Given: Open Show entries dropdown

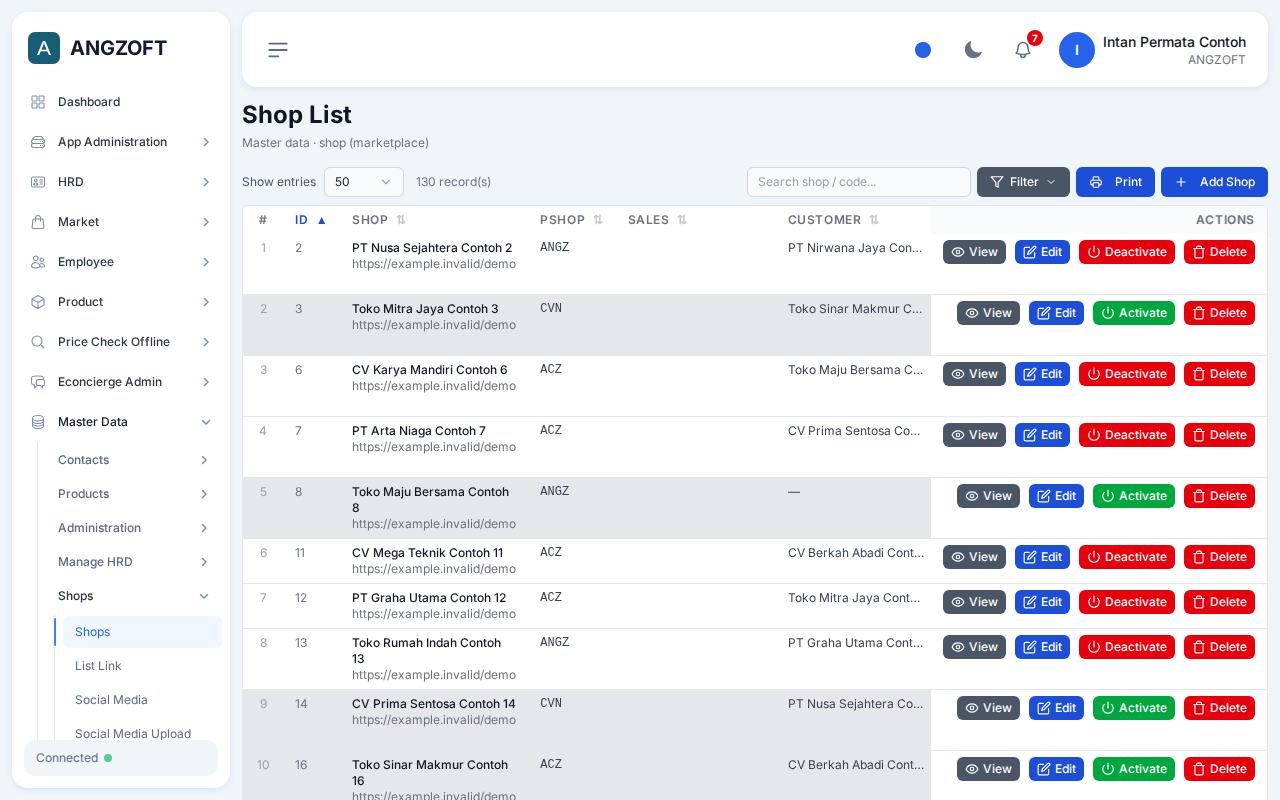Looking at the screenshot, I should tap(364, 182).
